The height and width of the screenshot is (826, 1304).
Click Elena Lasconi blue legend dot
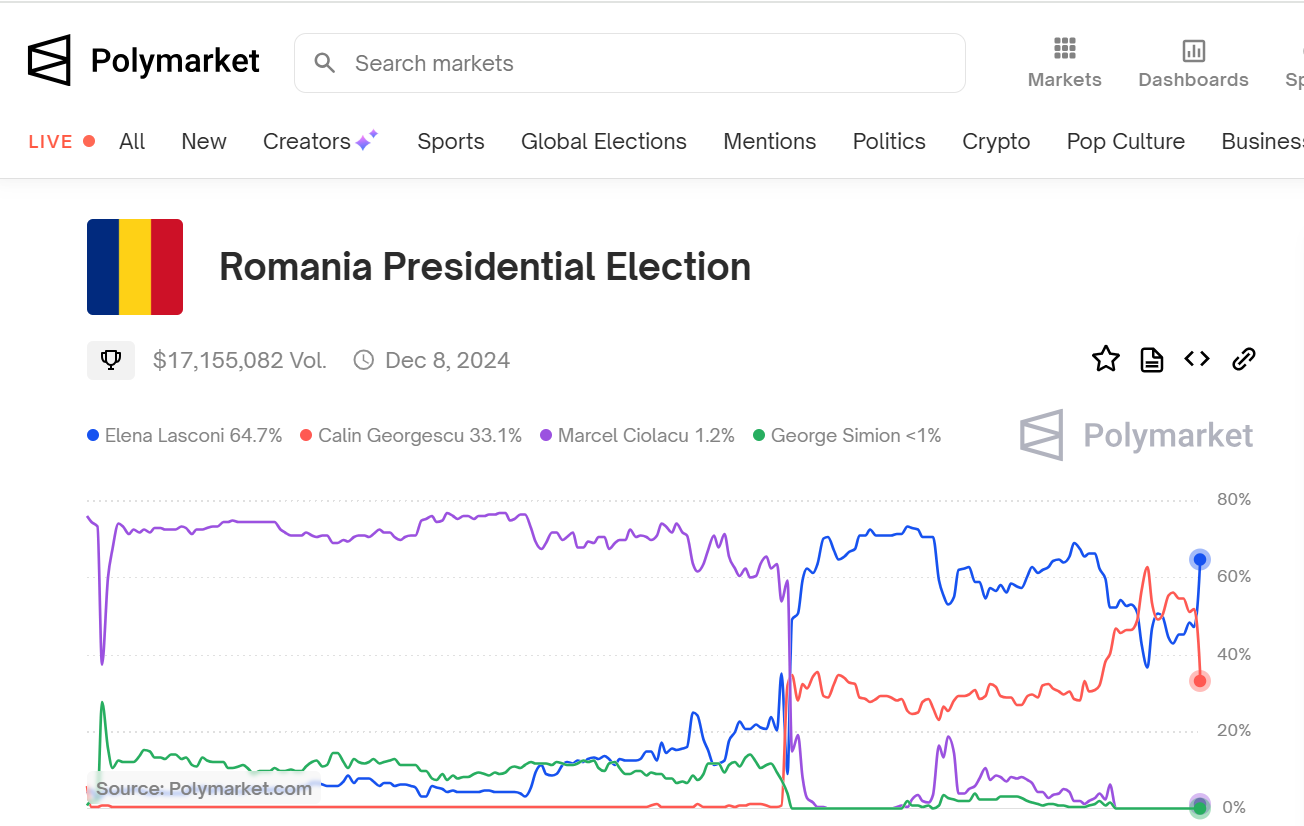[94, 436]
